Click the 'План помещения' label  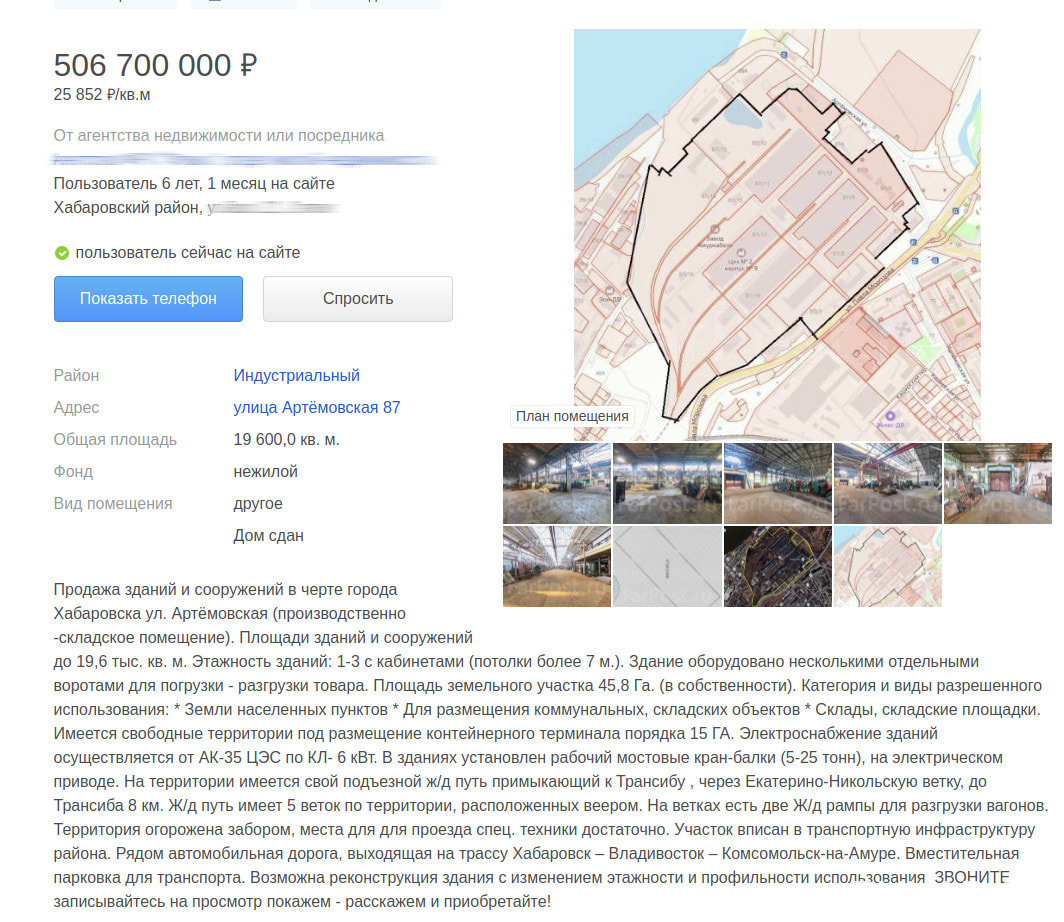coord(572,416)
